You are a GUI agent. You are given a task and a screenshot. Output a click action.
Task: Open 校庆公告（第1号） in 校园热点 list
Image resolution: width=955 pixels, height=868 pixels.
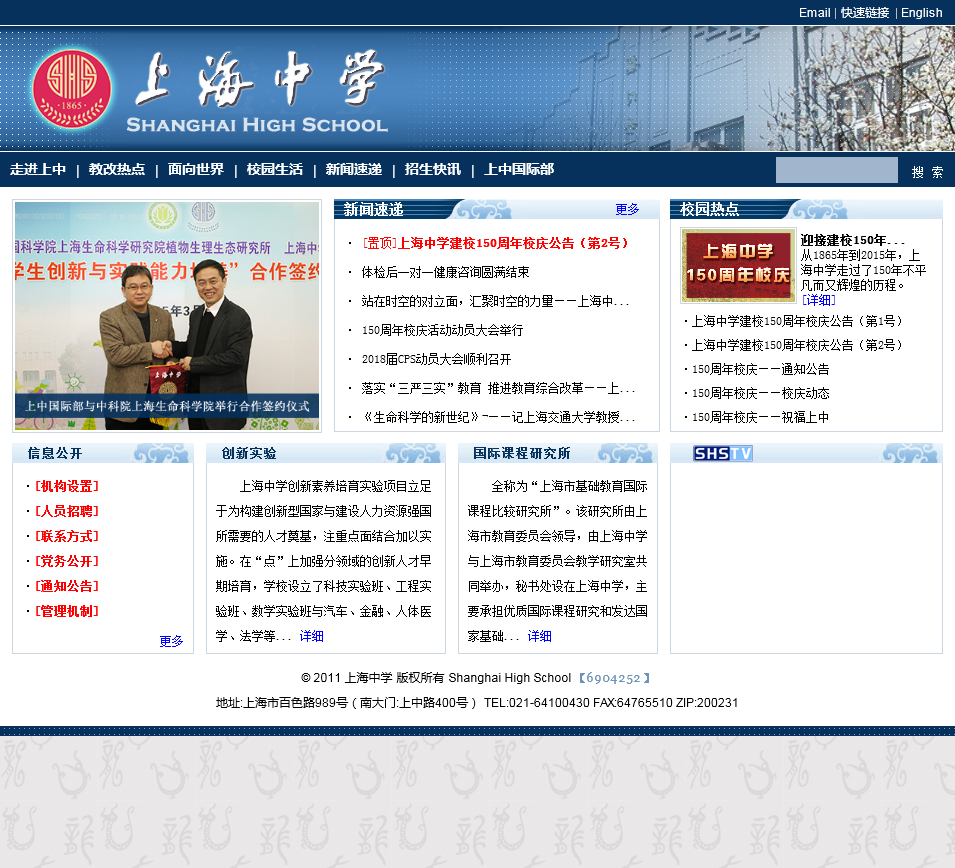797,321
